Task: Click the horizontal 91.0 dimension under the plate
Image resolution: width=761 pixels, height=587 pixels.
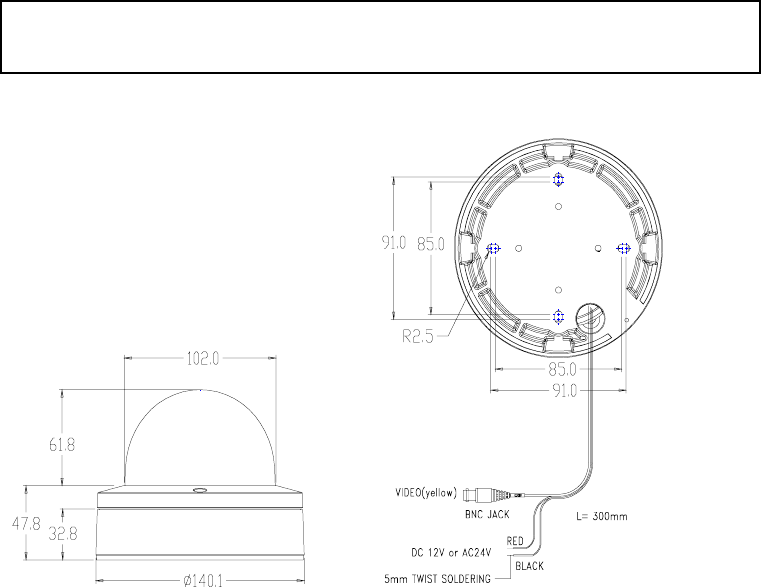Action: tap(565, 390)
